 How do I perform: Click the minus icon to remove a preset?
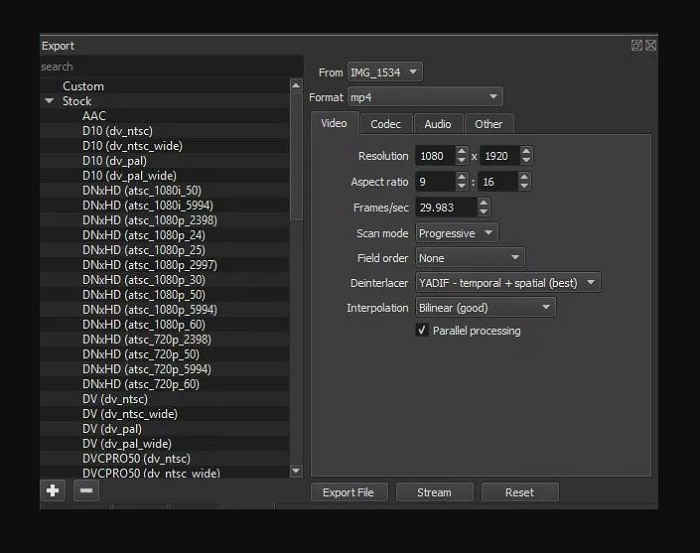tap(86, 491)
